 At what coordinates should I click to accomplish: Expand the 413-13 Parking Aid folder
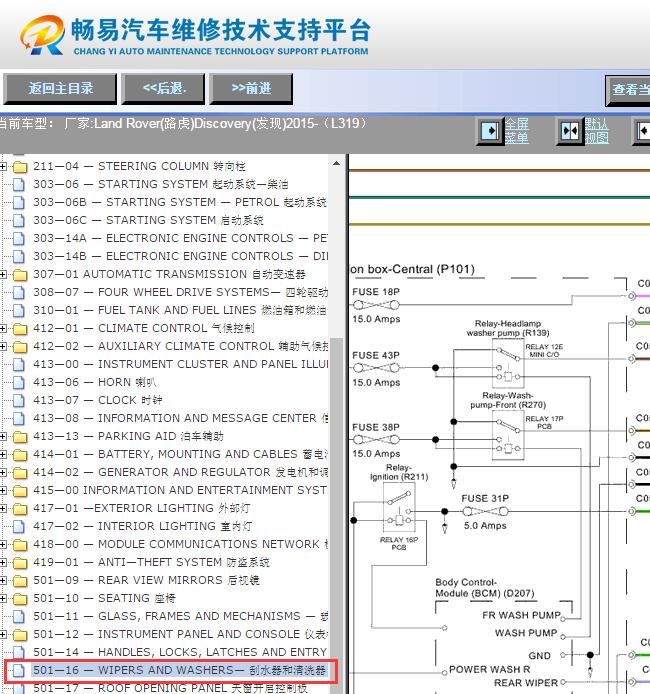pyautogui.click(x=3, y=436)
